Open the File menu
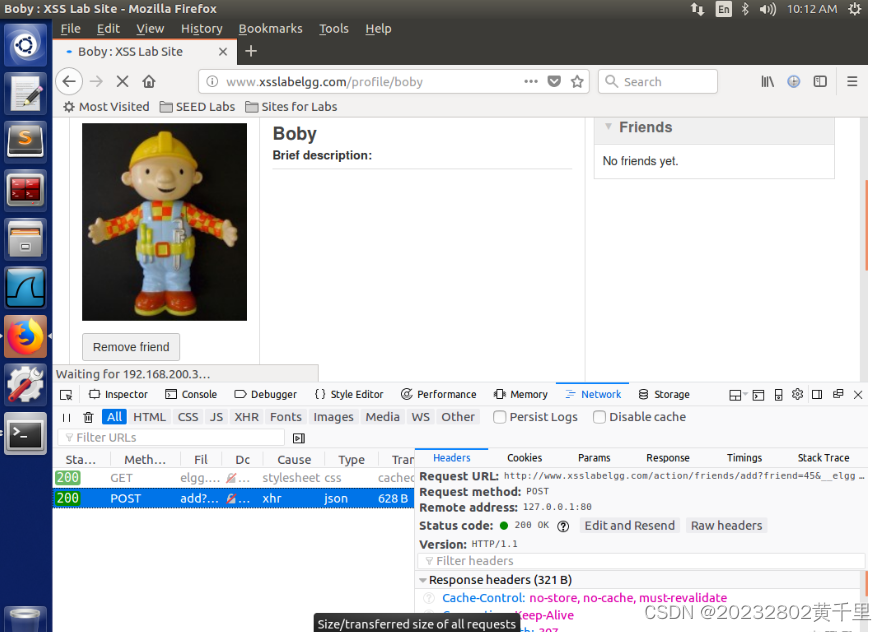This screenshot has height=632, width=887. (71, 28)
